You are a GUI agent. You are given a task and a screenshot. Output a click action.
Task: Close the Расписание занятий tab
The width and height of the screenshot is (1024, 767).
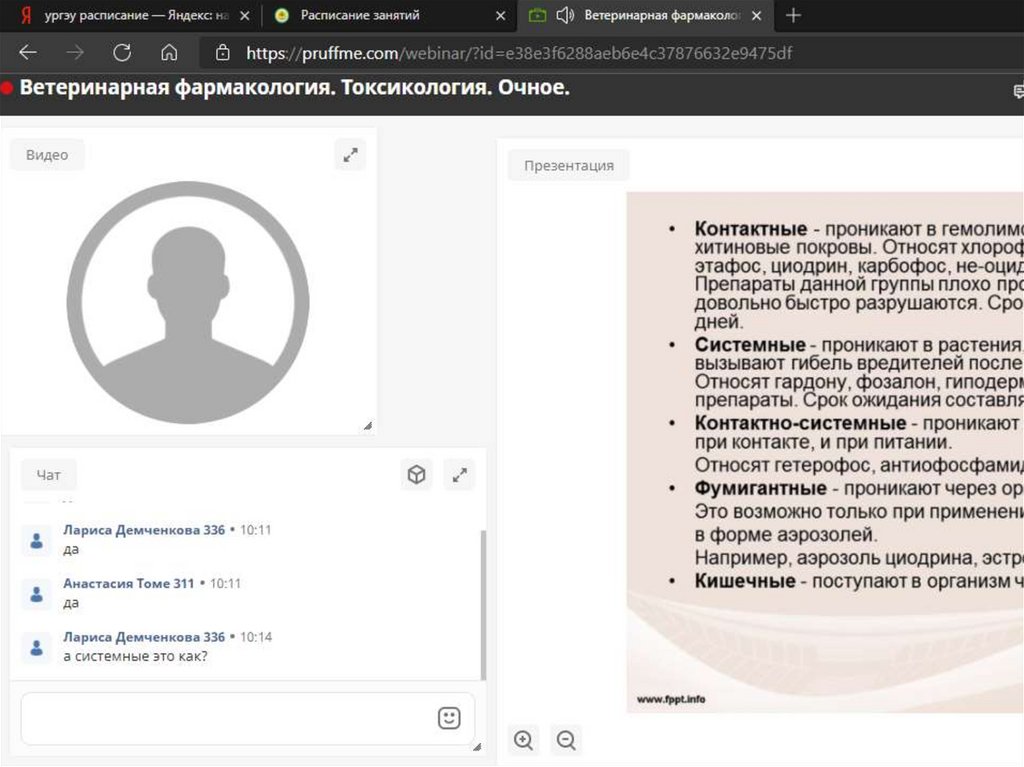pos(501,16)
